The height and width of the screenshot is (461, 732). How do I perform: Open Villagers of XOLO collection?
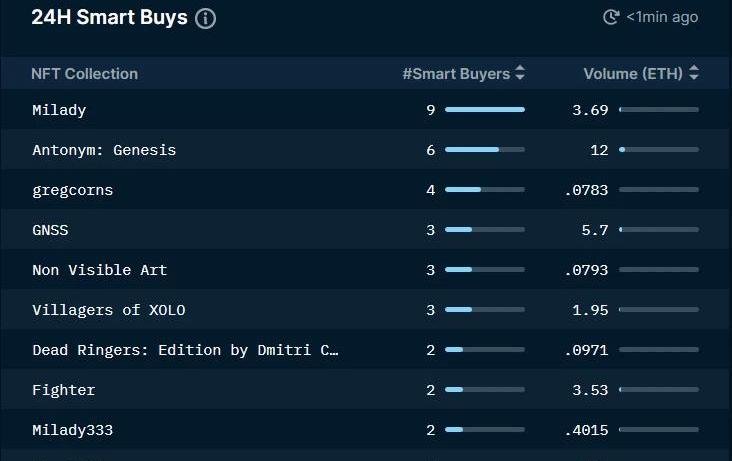[109, 310]
